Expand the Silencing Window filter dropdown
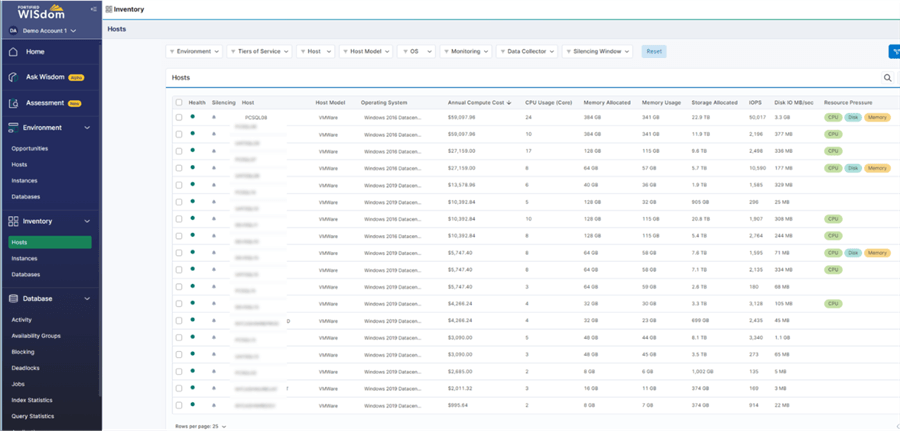This screenshot has height=431, width=900. (x=597, y=51)
